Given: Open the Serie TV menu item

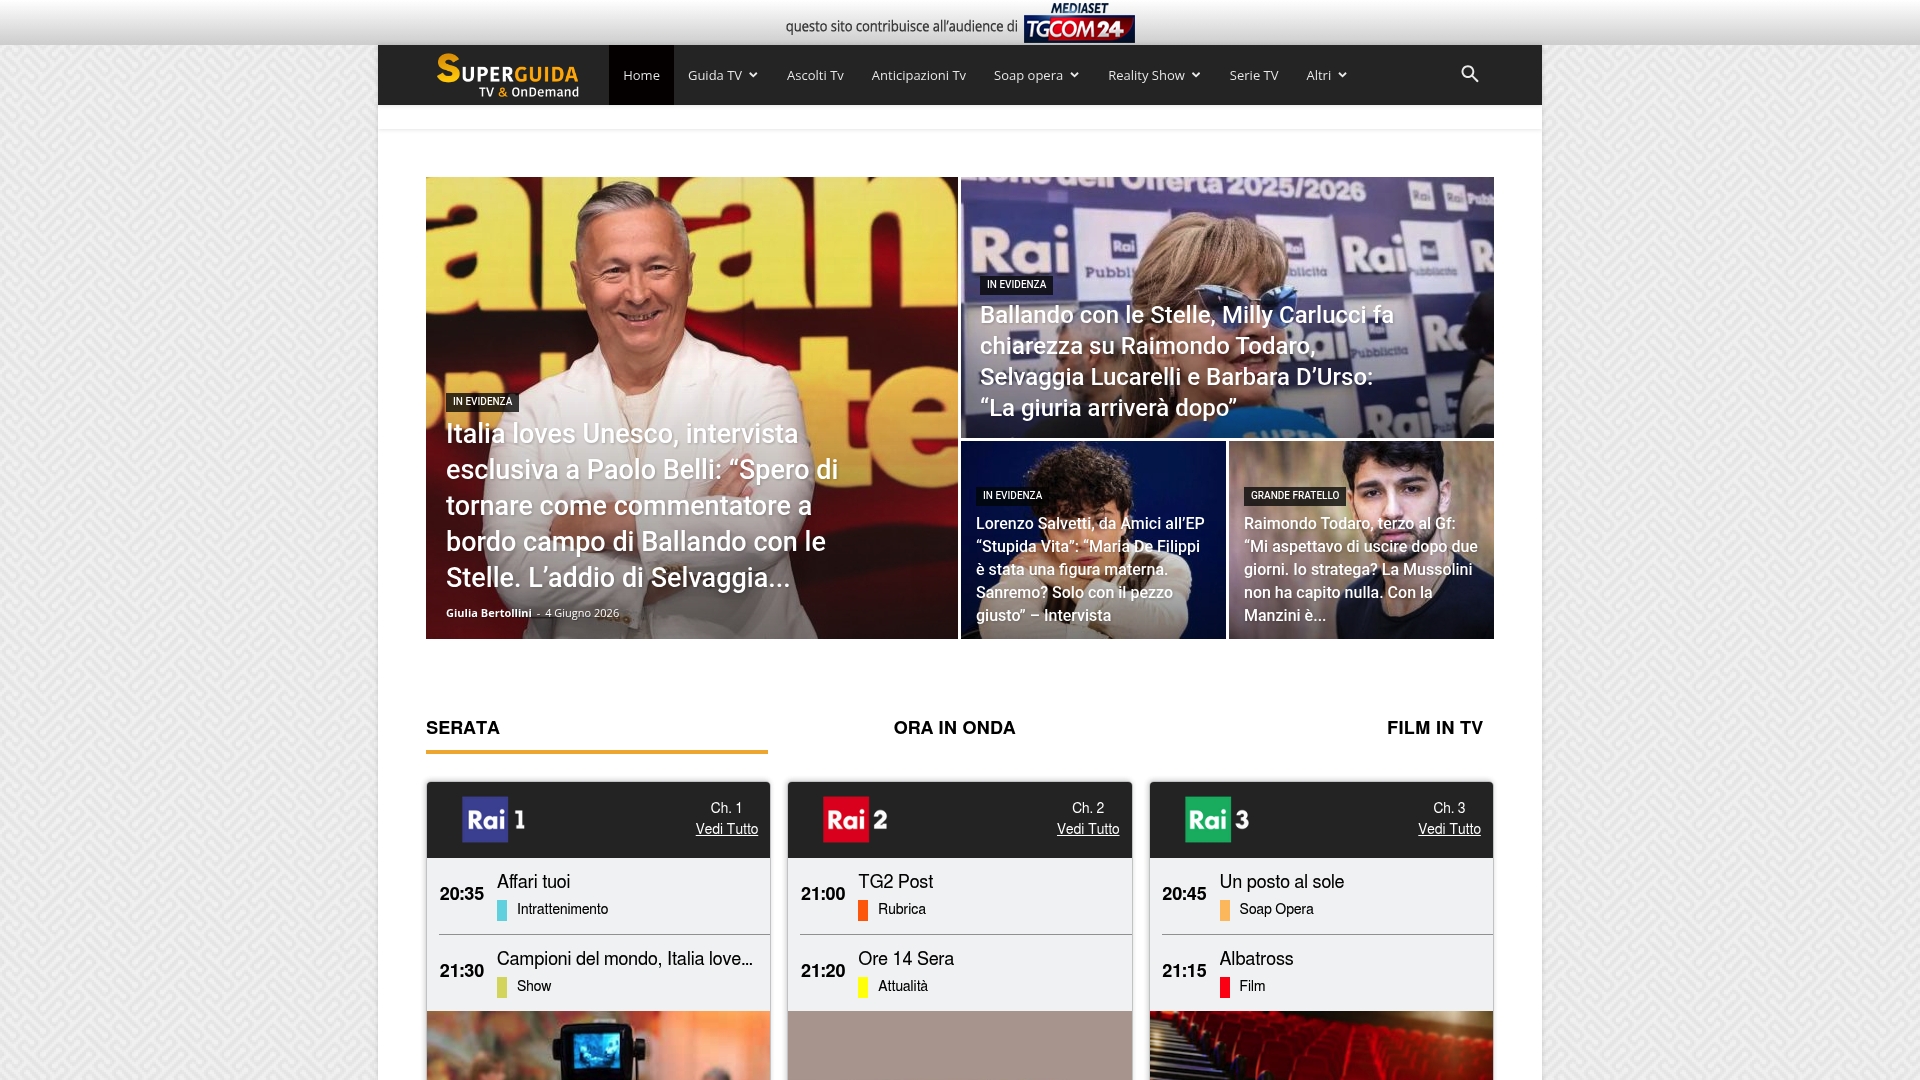Looking at the screenshot, I should [1254, 75].
